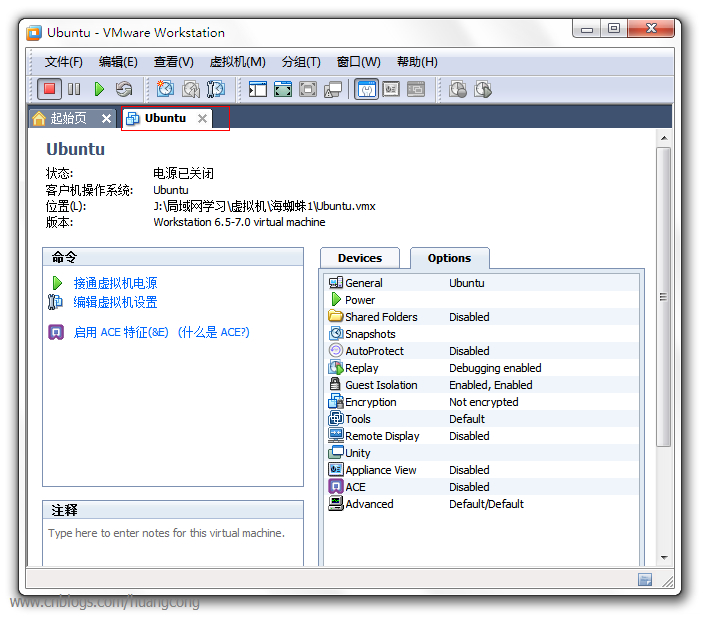Click the Revert to Snapshot toolbar icon
706x620 pixels.
[190, 89]
